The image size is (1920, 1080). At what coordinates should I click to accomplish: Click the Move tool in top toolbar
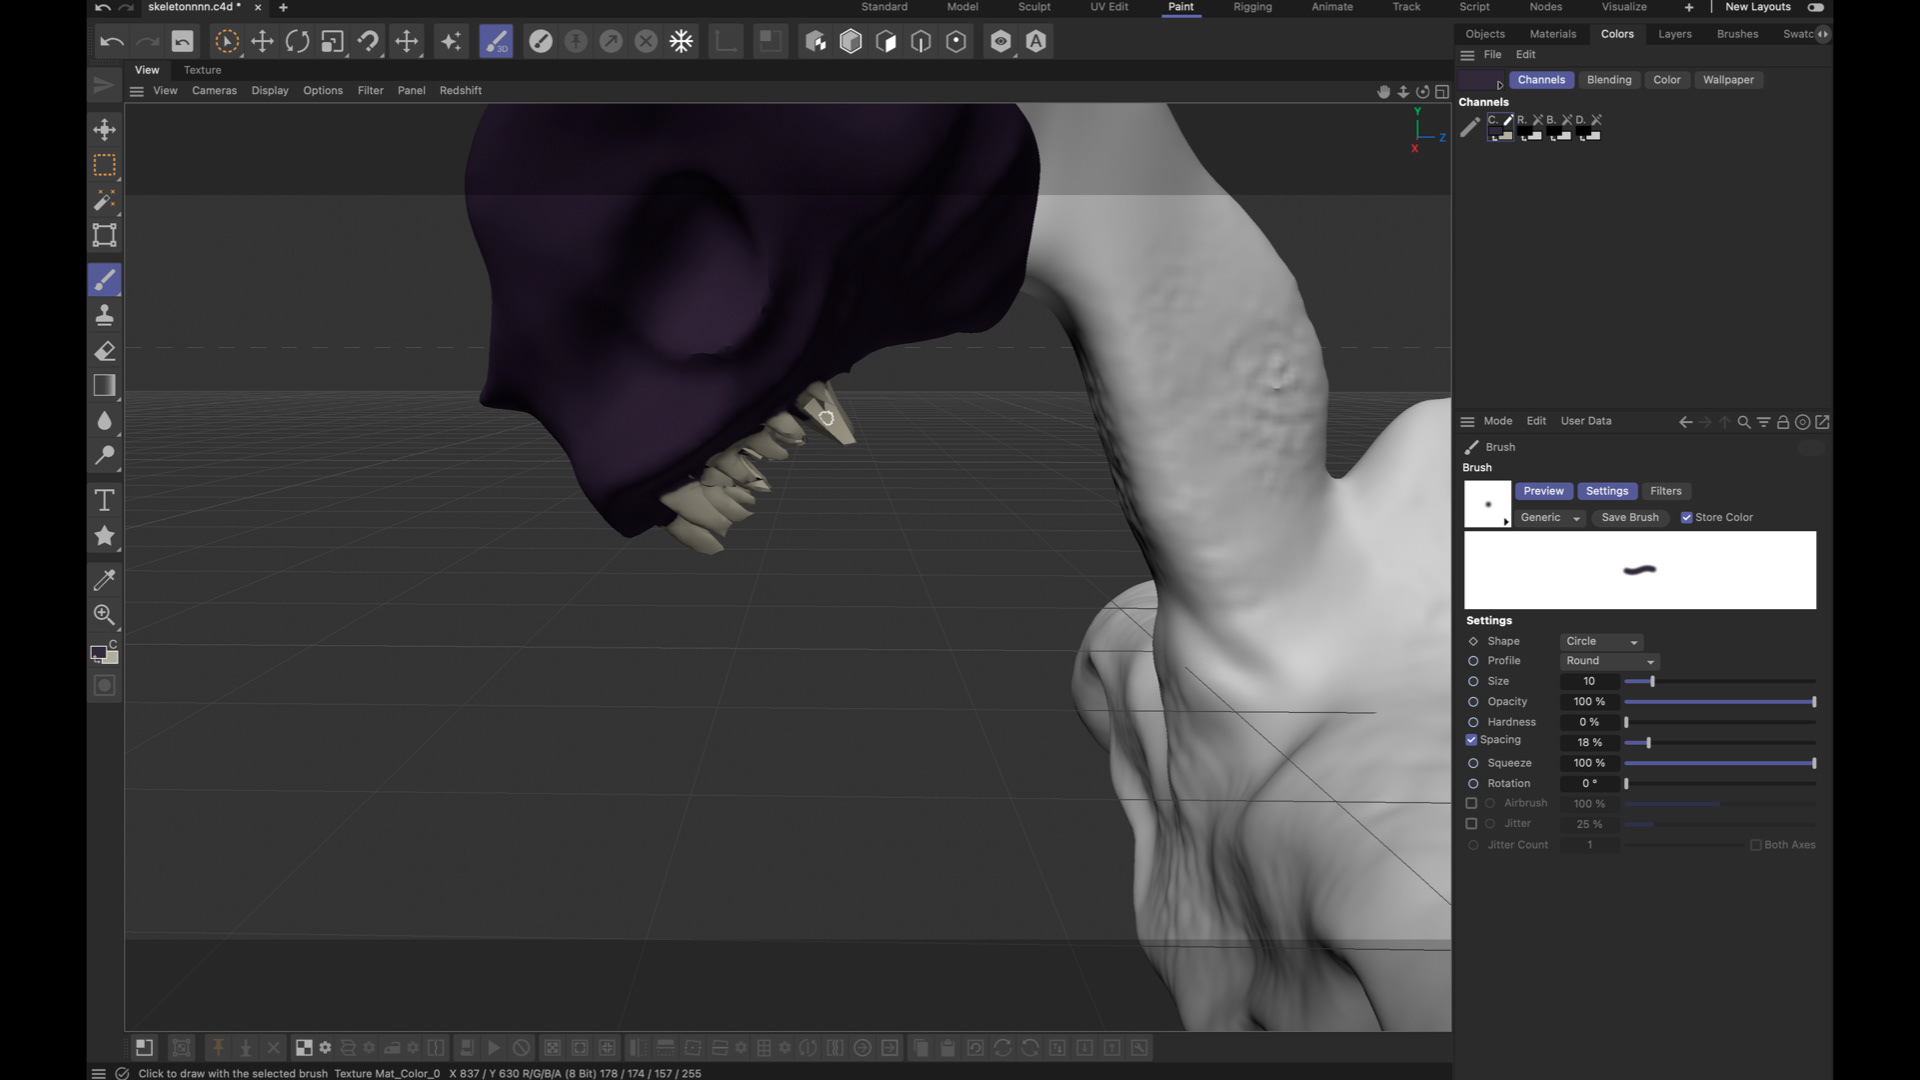(x=262, y=41)
